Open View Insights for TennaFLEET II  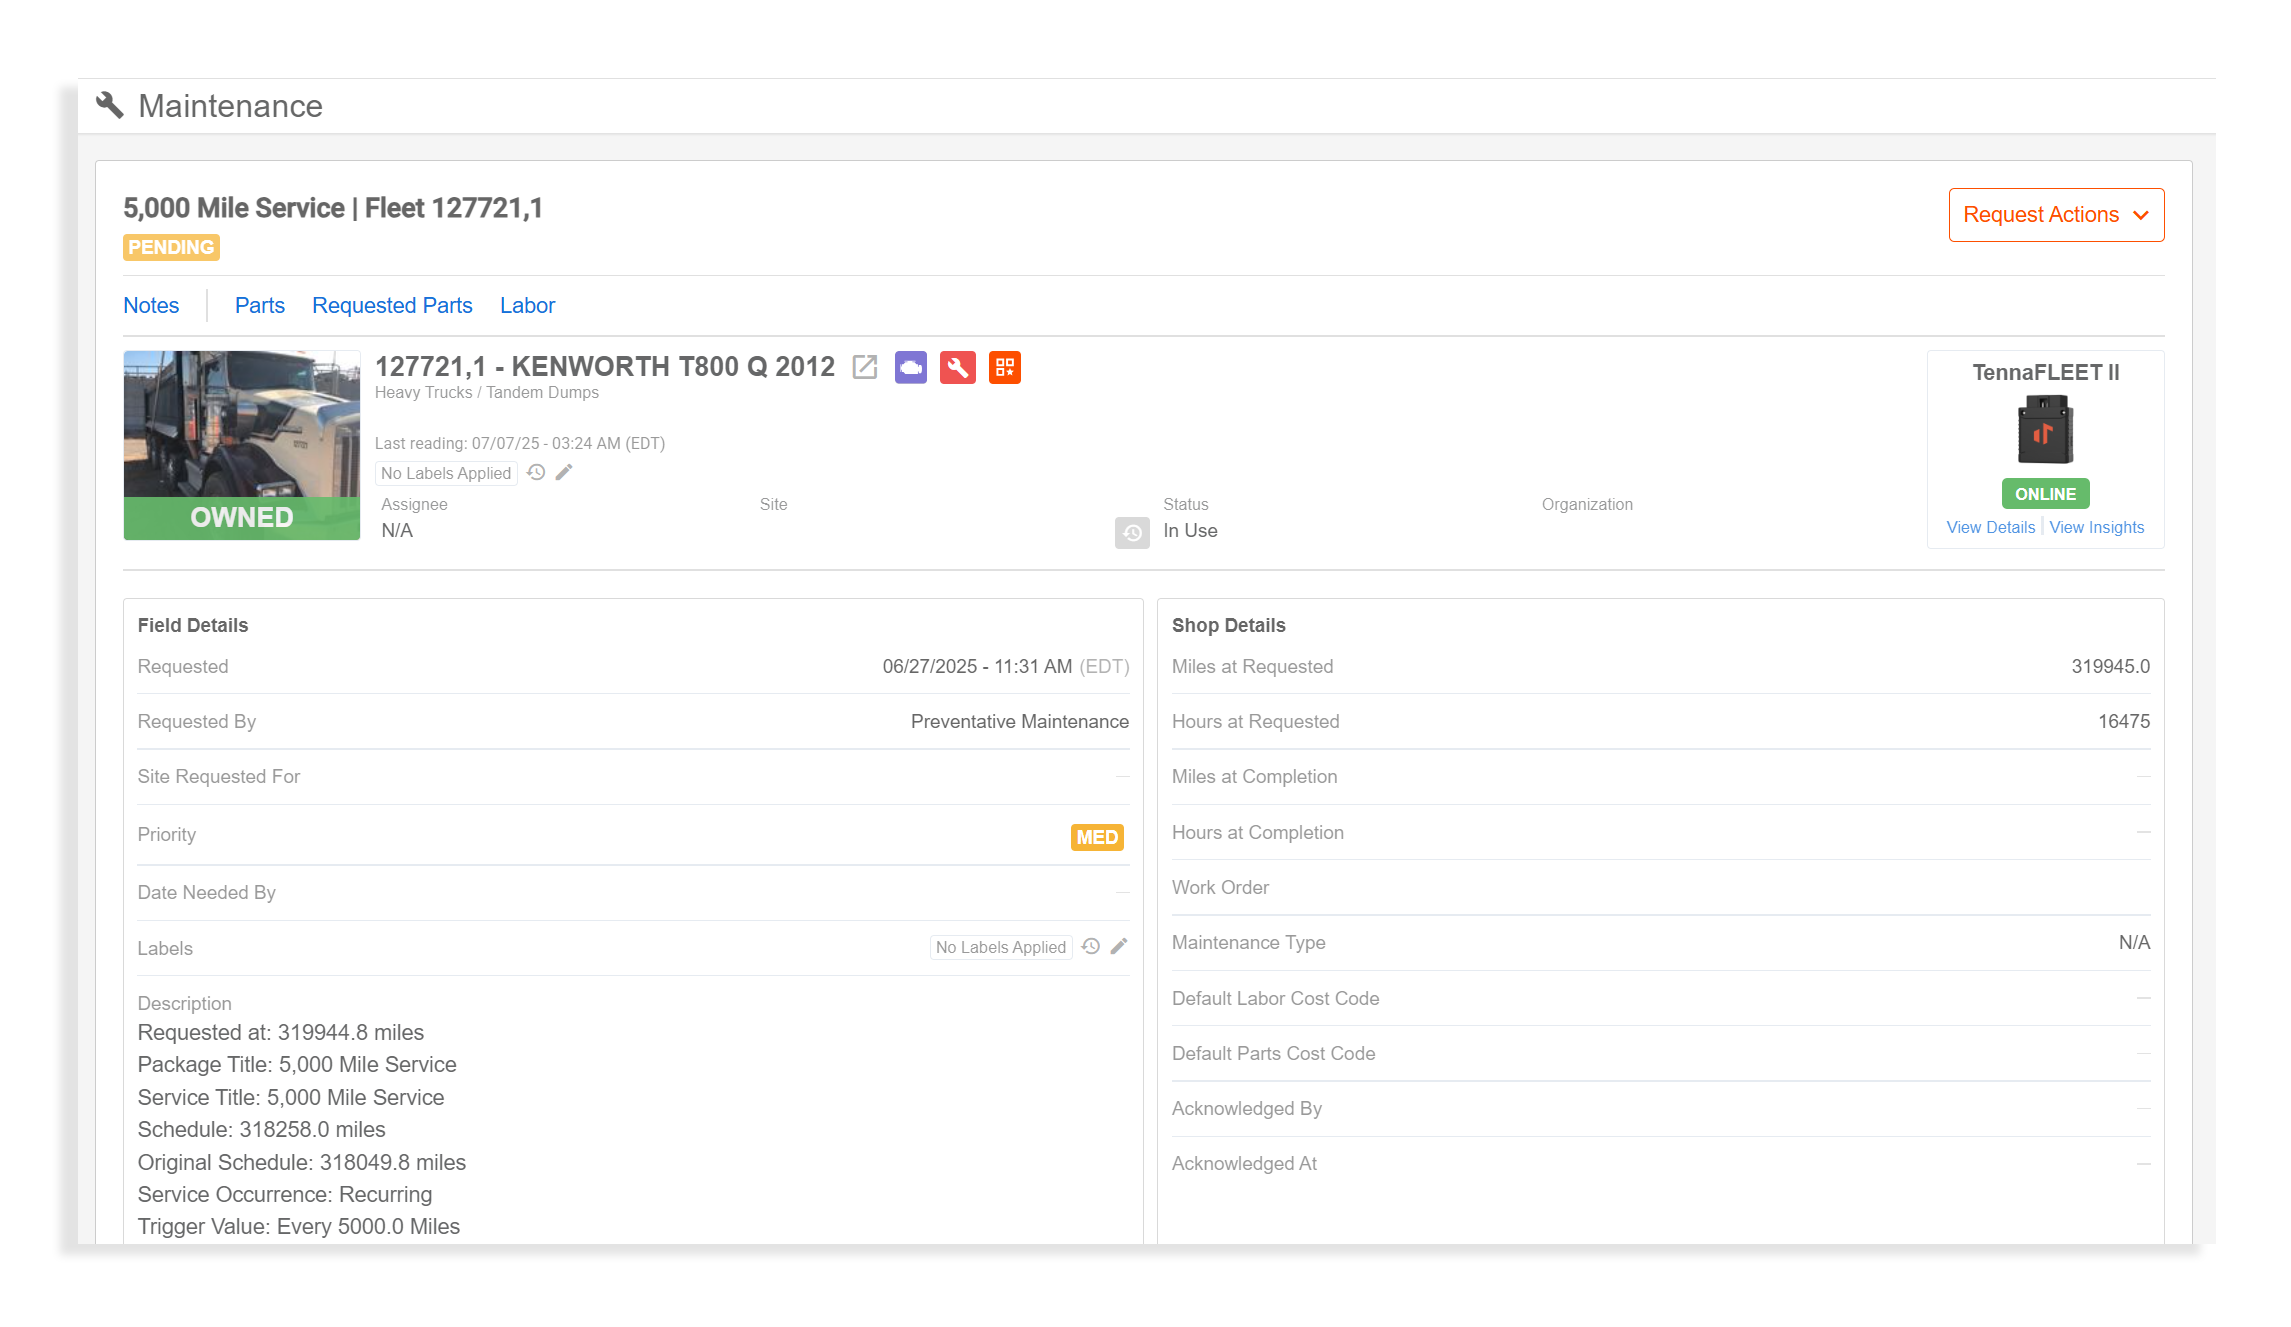[x=2097, y=527]
